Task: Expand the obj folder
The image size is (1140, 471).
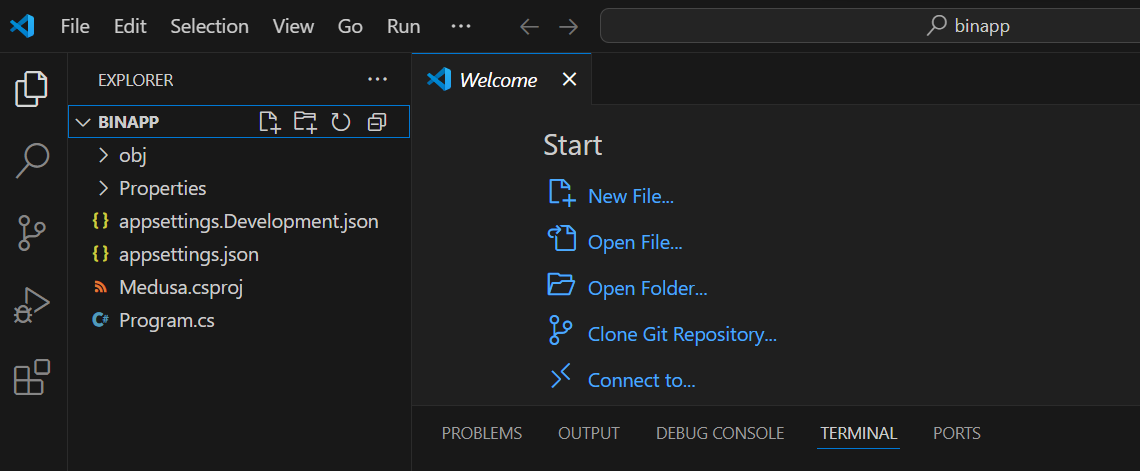Action: (103, 155)
